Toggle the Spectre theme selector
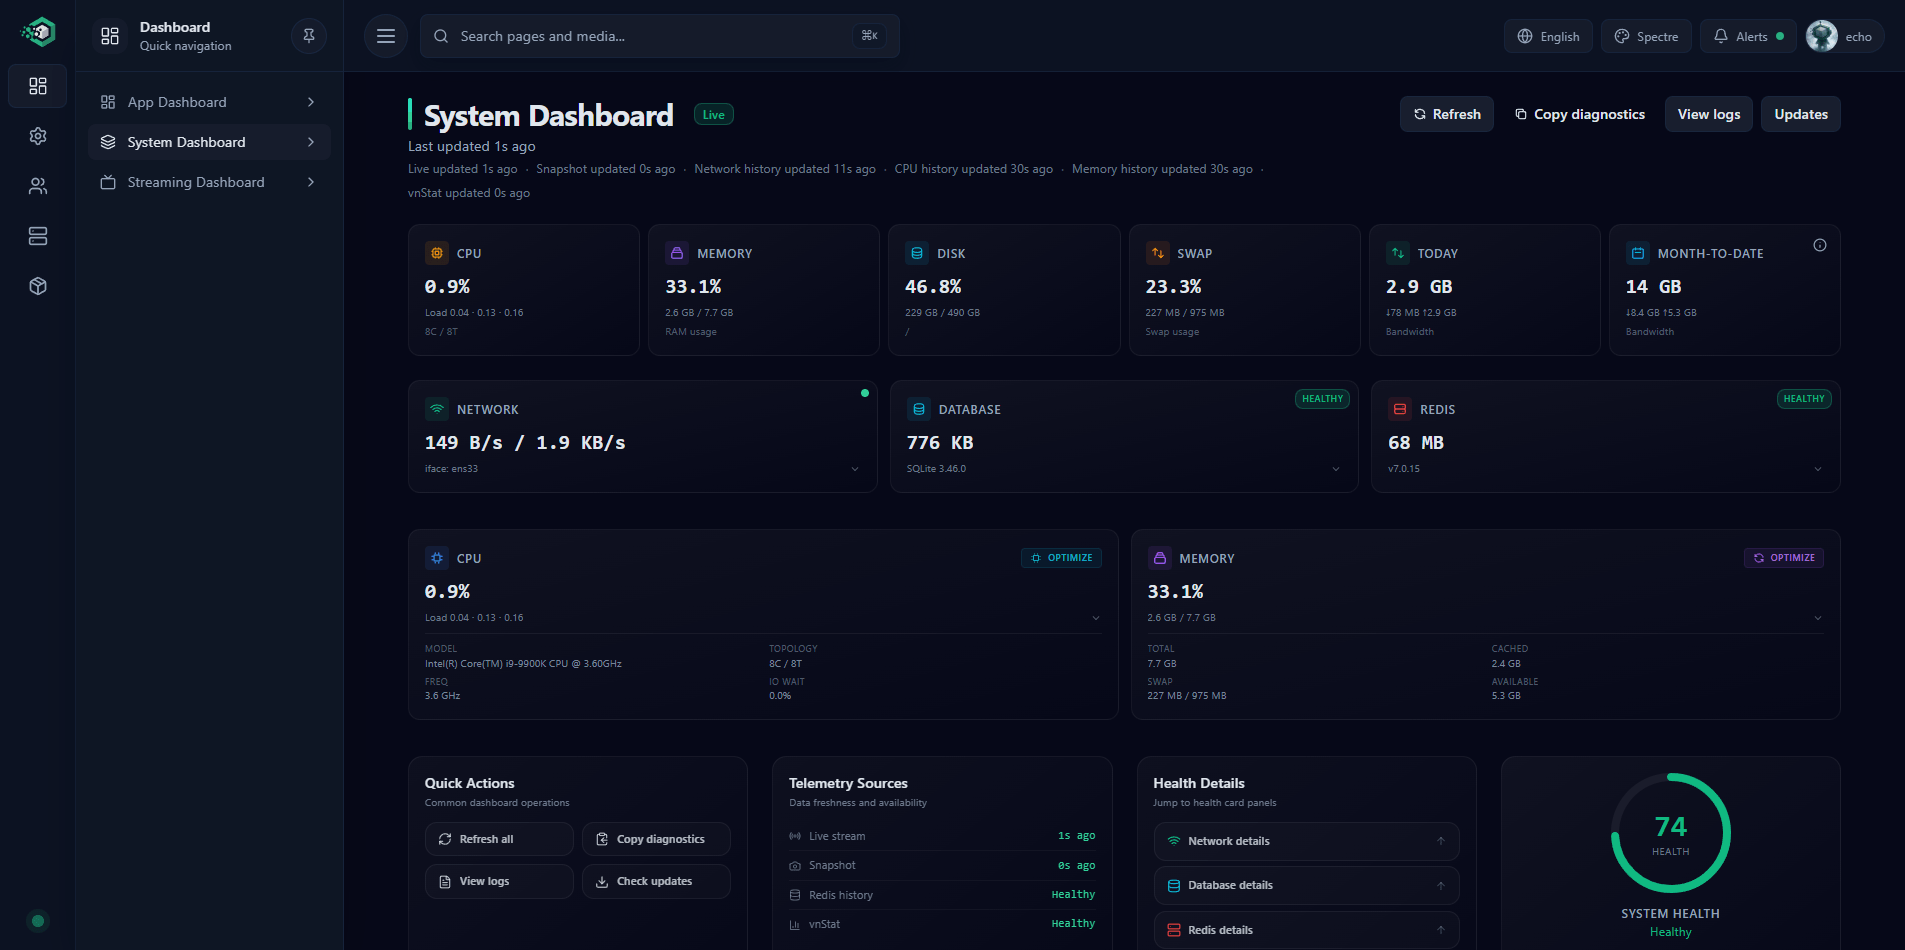Image resolution: width=1905 pixels, height=950 pixels. coord(1646,36)
